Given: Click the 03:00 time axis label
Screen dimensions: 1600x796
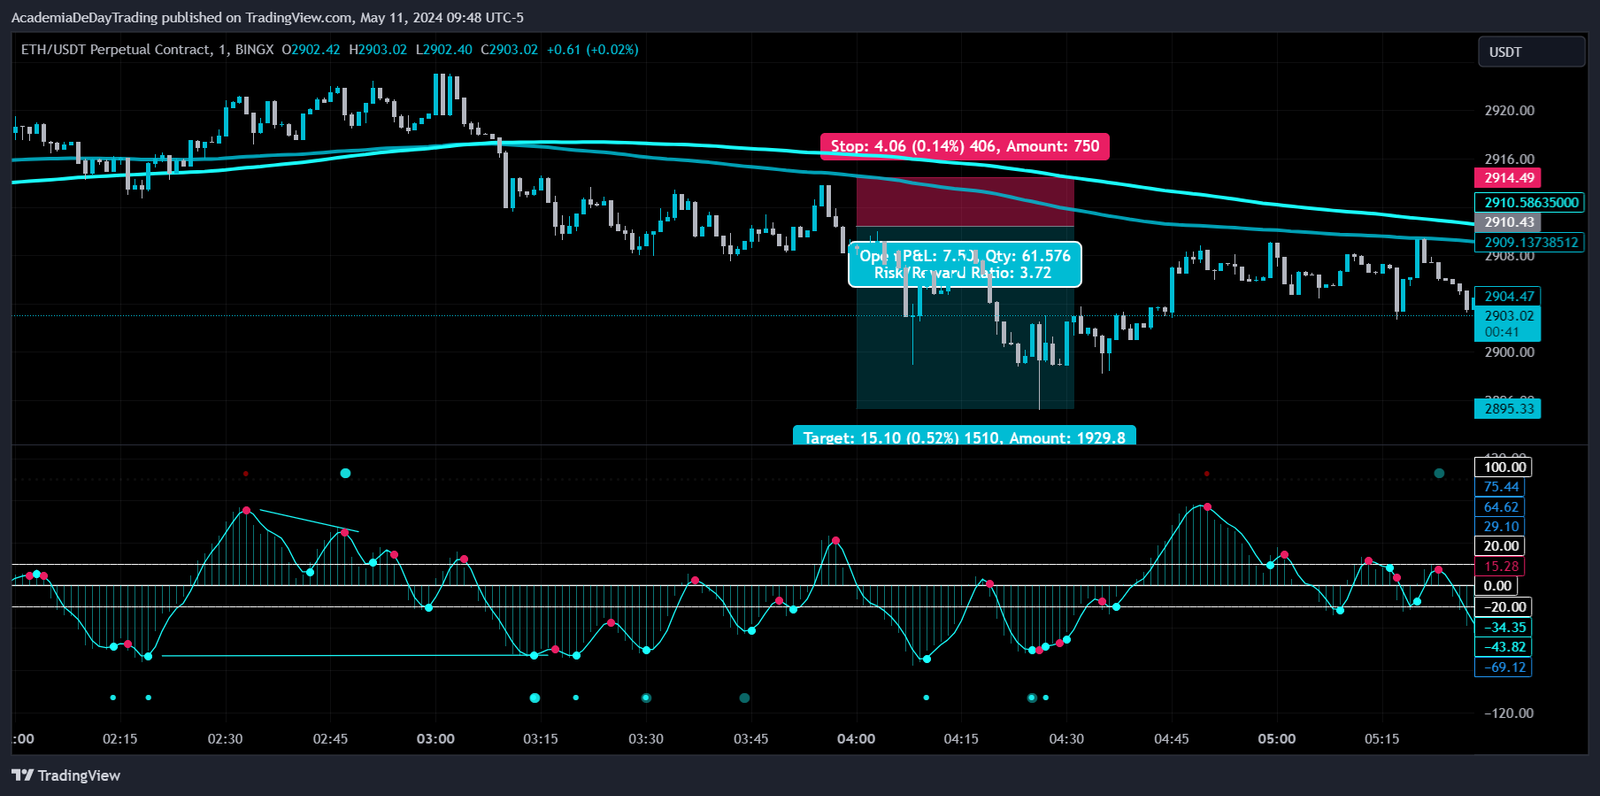Looking at the screenshot, I should coord(435,739).
